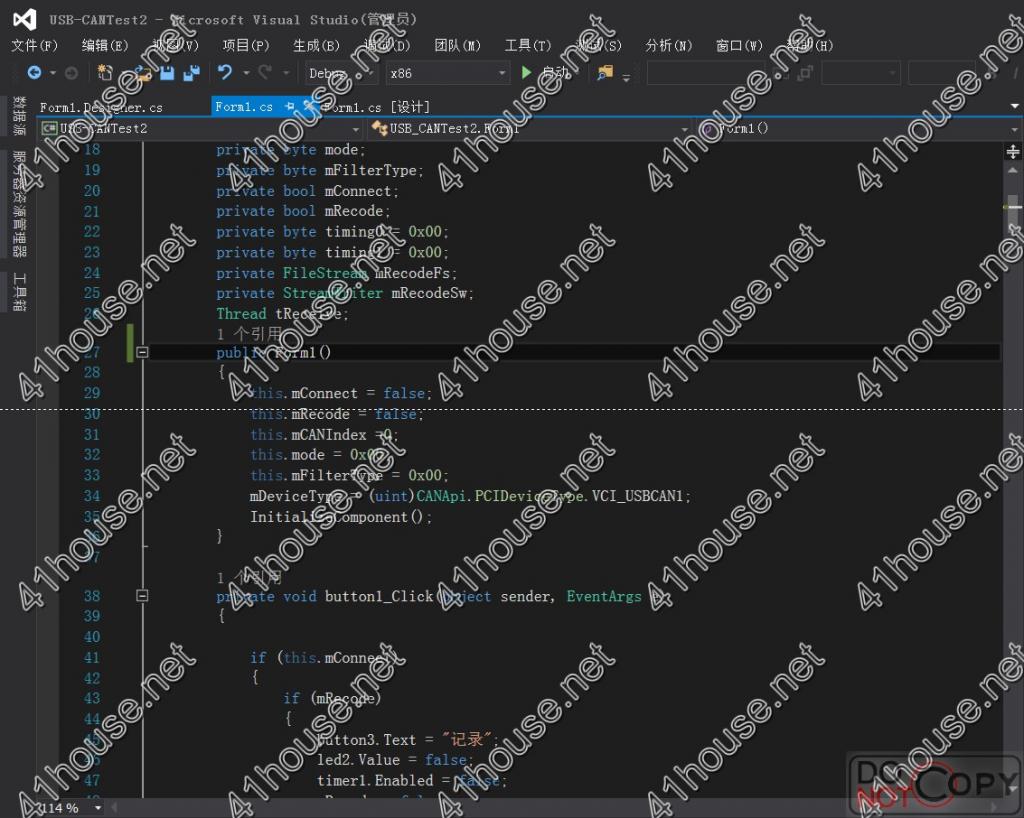
Task: Click on 'mCANIndex' on line 31
Action: [x=328, y=435]
